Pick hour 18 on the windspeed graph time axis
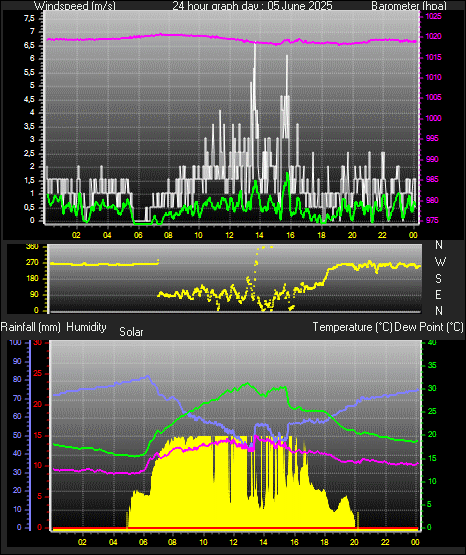Viewport: 466px width, 555px height. [x=321, y=235]
